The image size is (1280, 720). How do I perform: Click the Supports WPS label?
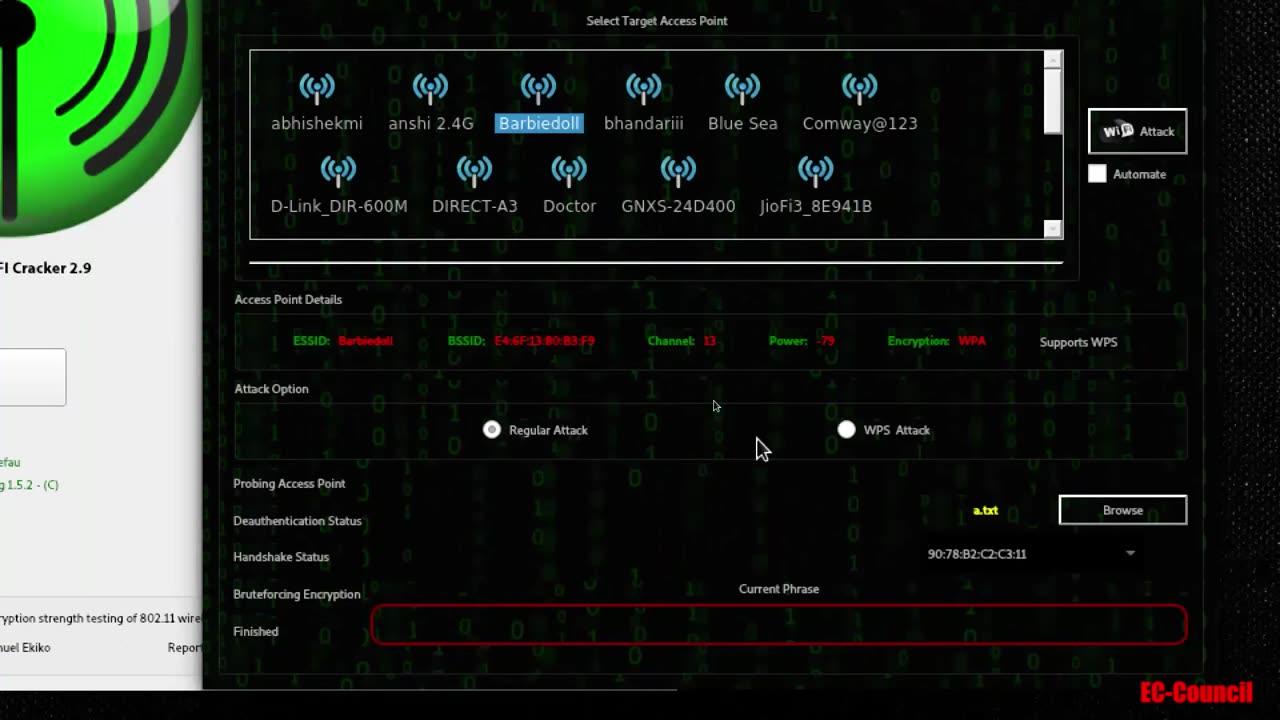pyautogui.click(x=1078, y=342)
